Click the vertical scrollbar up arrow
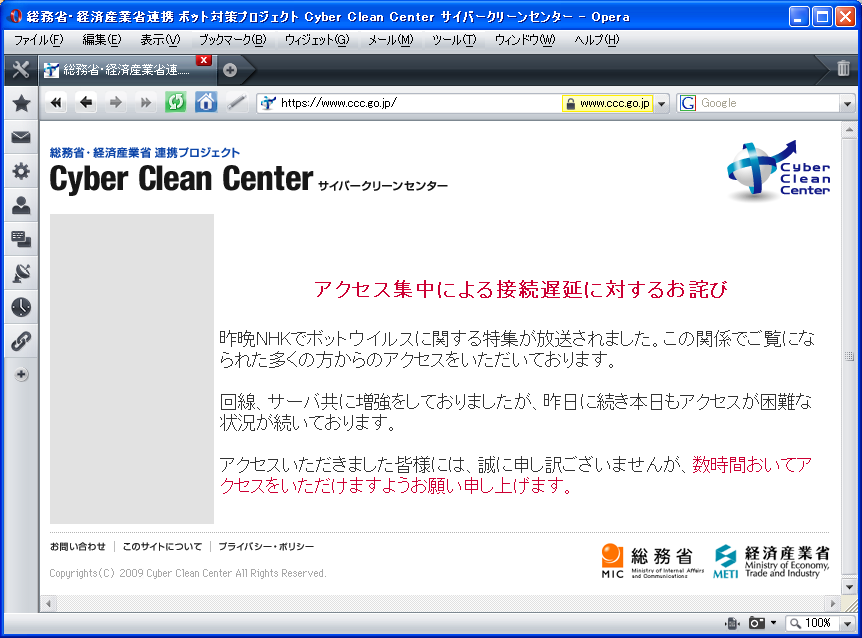Viewport: 862px width, 638px height. click(x=849, y=131)
